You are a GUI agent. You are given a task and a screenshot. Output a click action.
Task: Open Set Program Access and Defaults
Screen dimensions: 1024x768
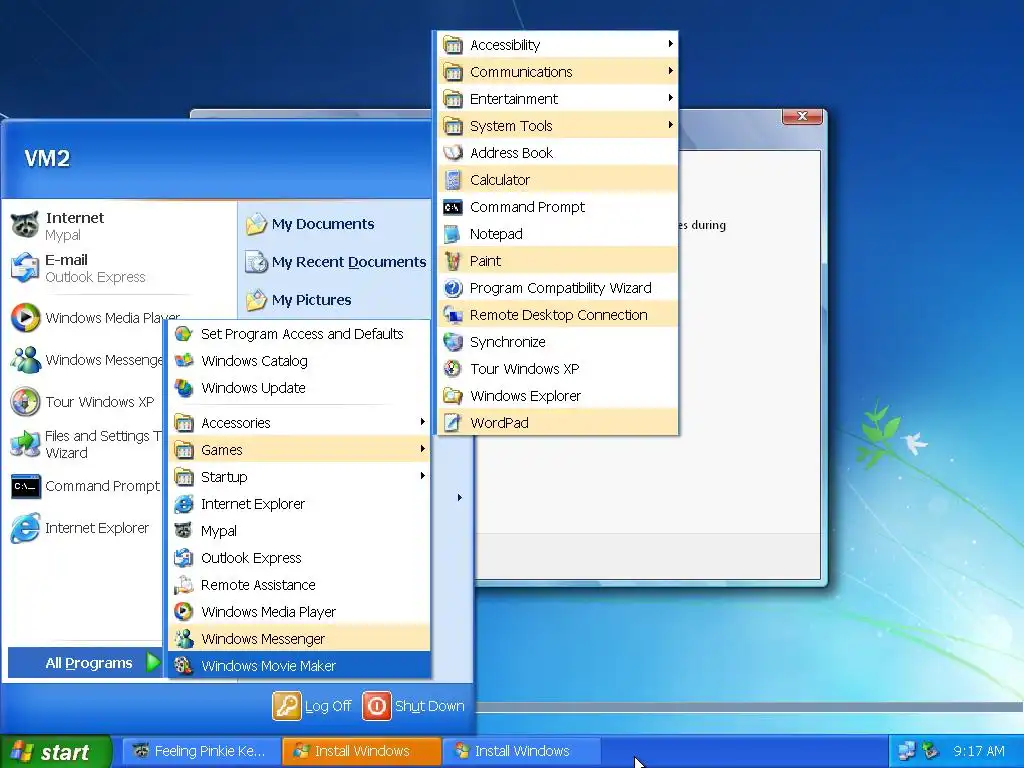tap(300, 334)
